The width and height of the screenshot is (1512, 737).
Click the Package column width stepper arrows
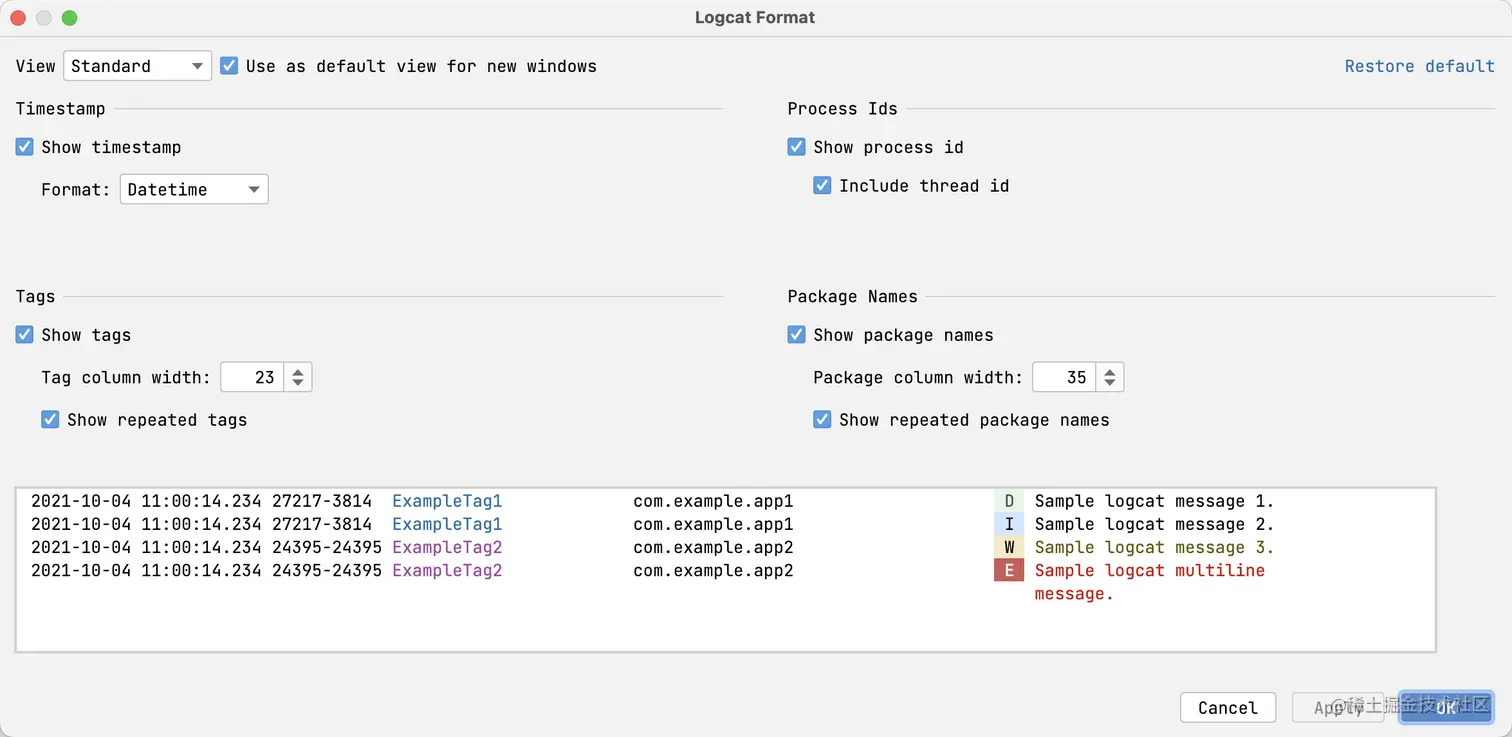(1109, 377)
